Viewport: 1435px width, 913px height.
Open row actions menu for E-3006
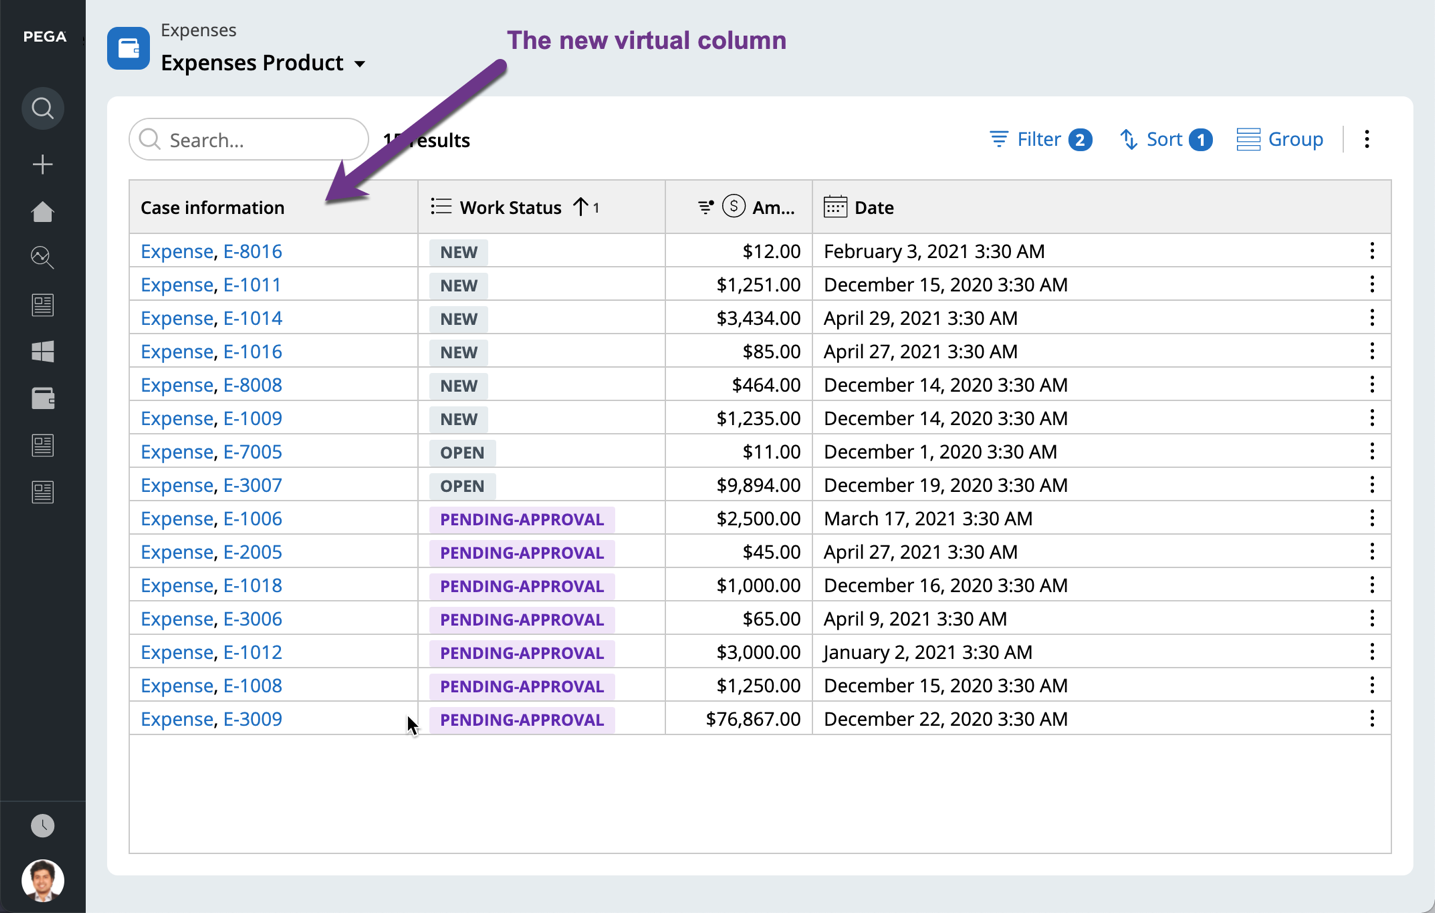1372,619
